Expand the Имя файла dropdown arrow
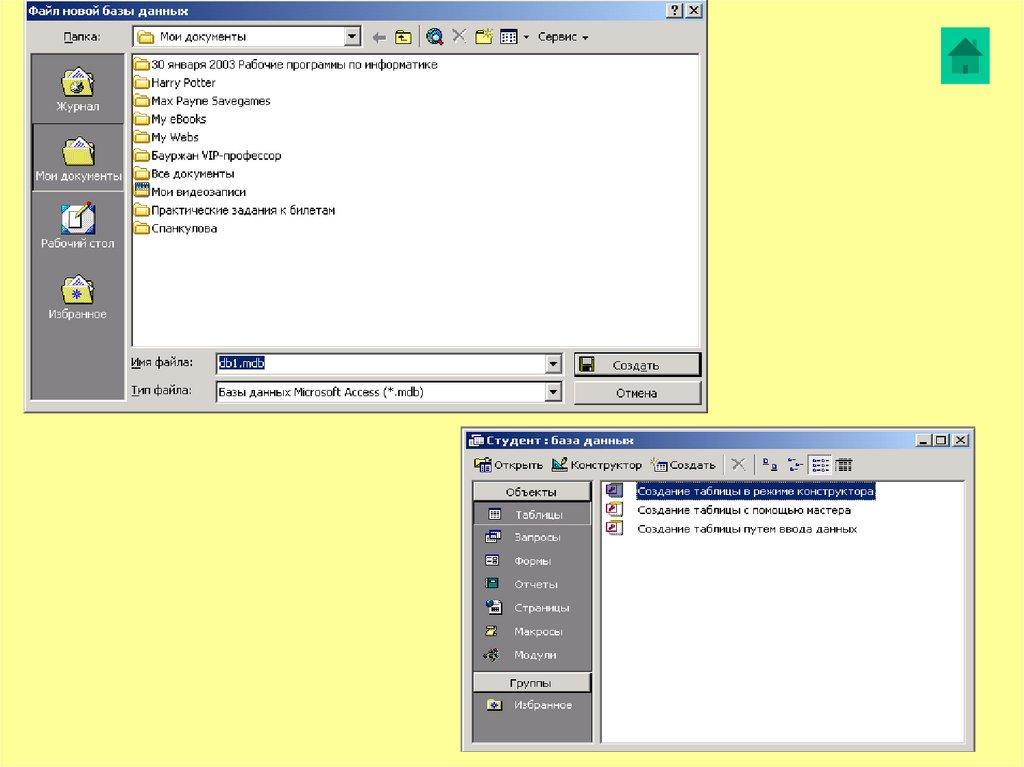 pos(553,365)
